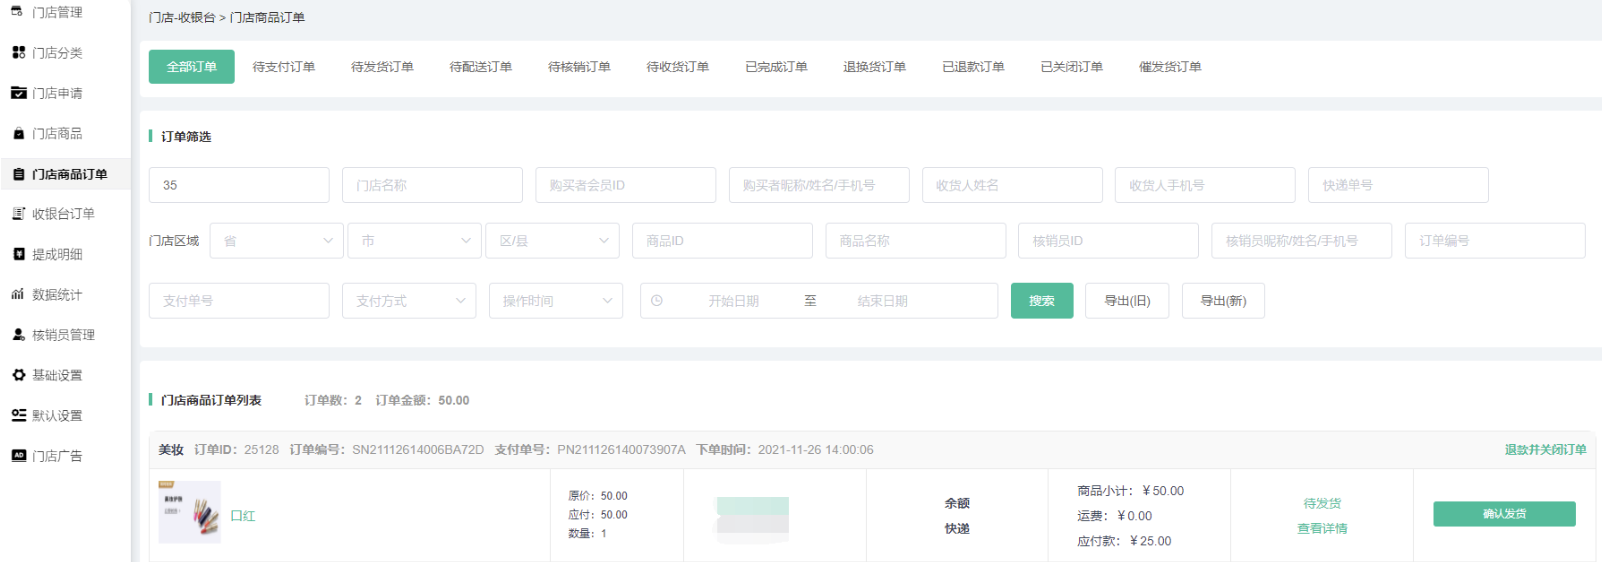Click the 开始日期 date field

pyautogui.click(x=733, y=301)
